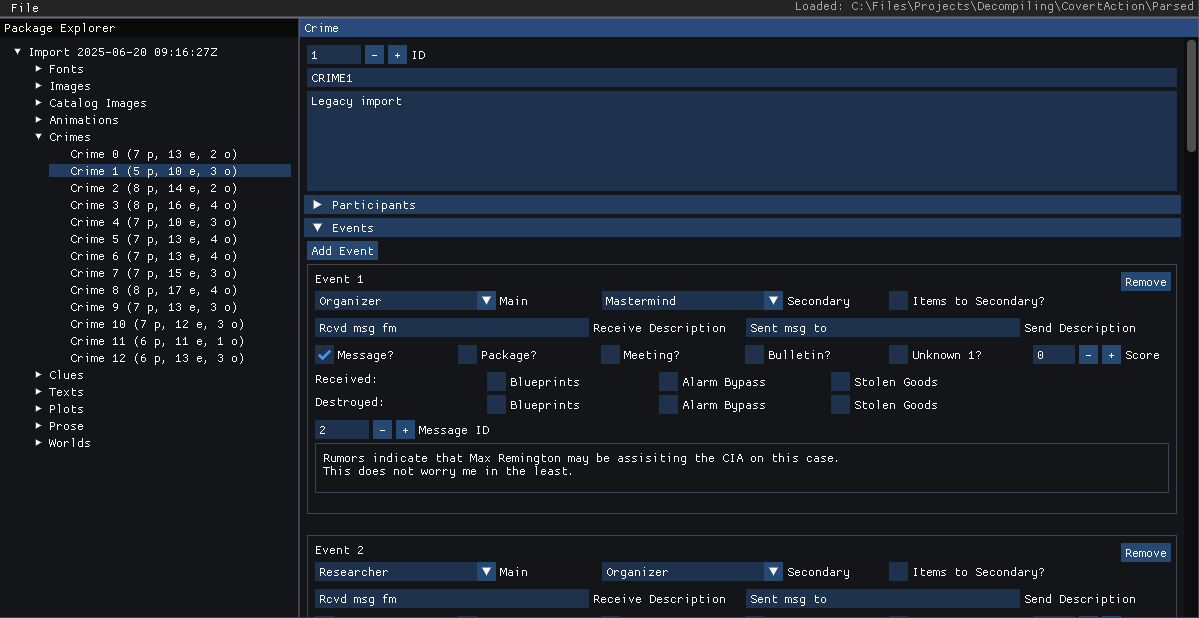Check Received Blueprints checkbox
The image size is (1199, 618).
496,382
